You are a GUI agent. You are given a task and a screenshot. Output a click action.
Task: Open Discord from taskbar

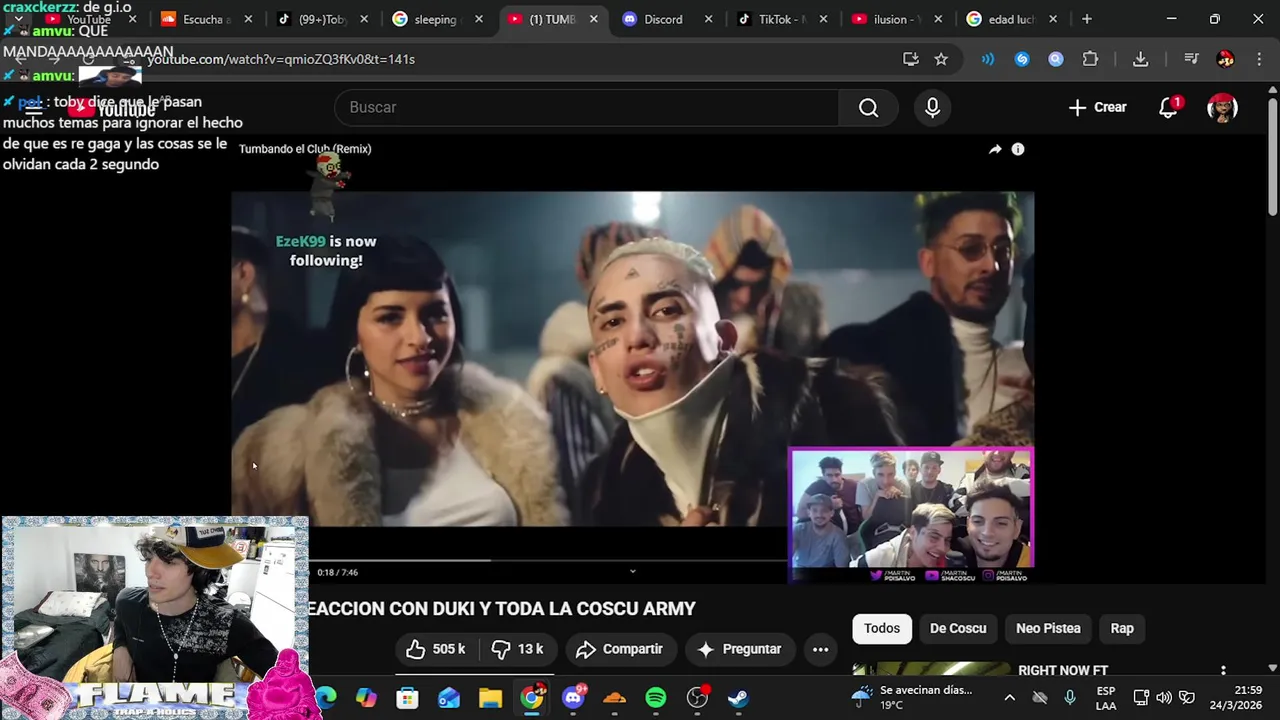[574, 697]
